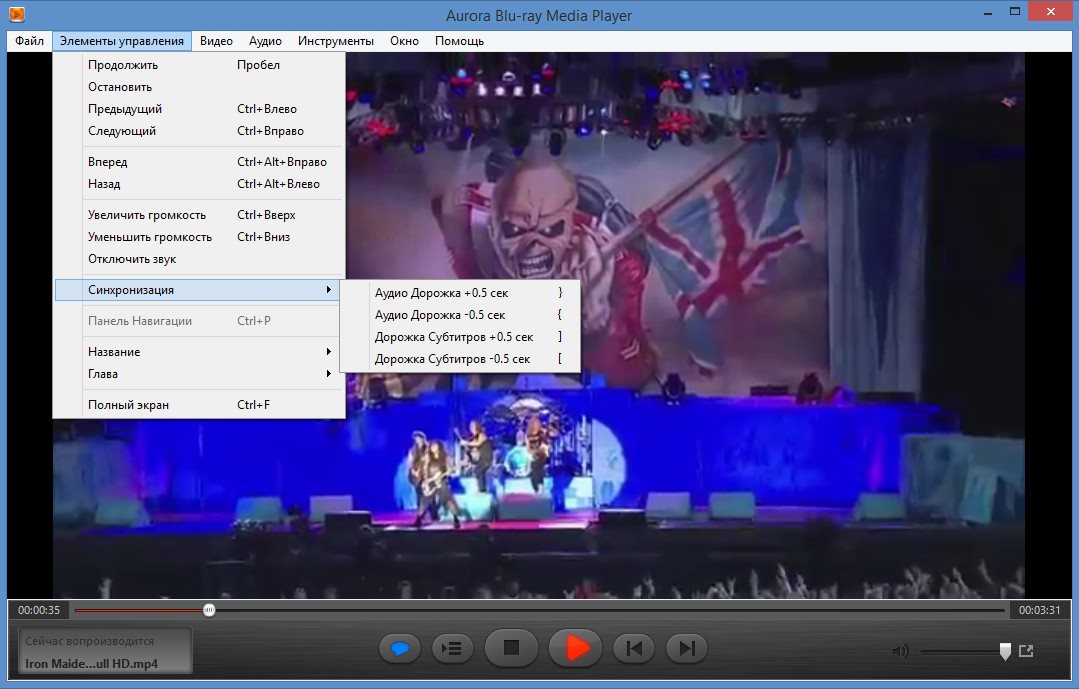Open the Инструменты menu

click(336, 41)
